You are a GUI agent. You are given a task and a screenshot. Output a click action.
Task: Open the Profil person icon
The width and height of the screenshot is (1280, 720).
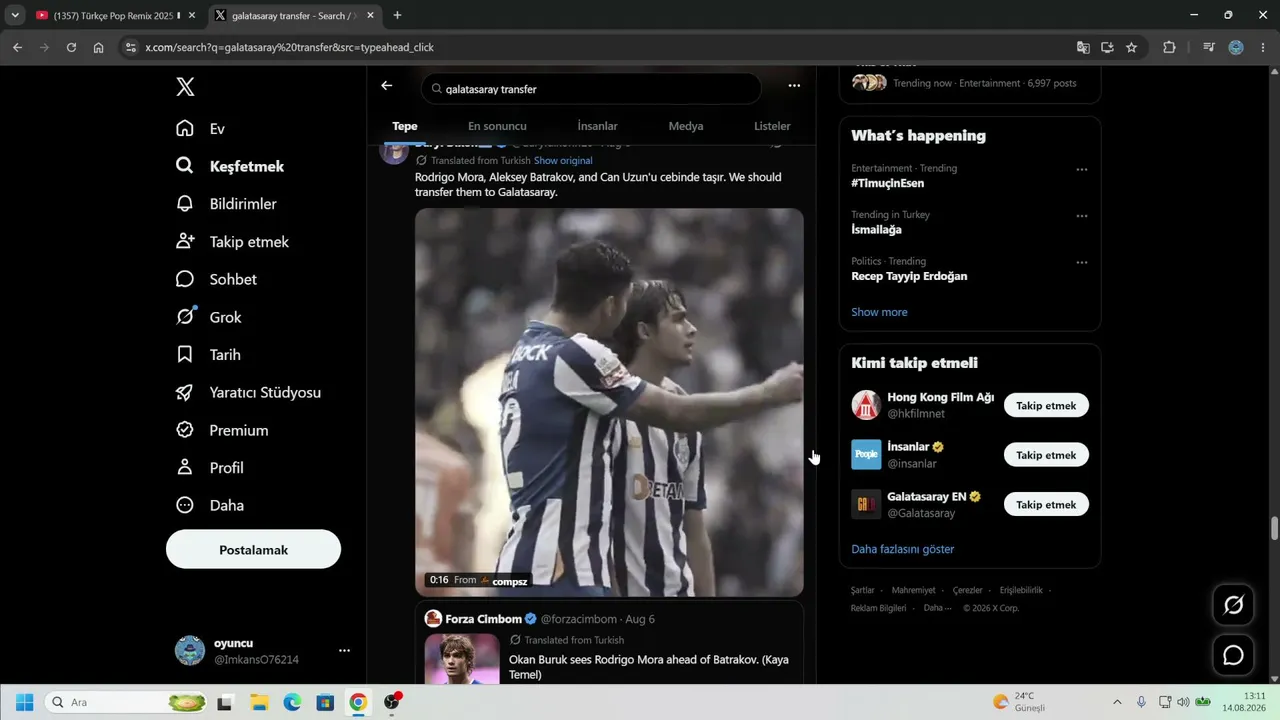[185, 468]
